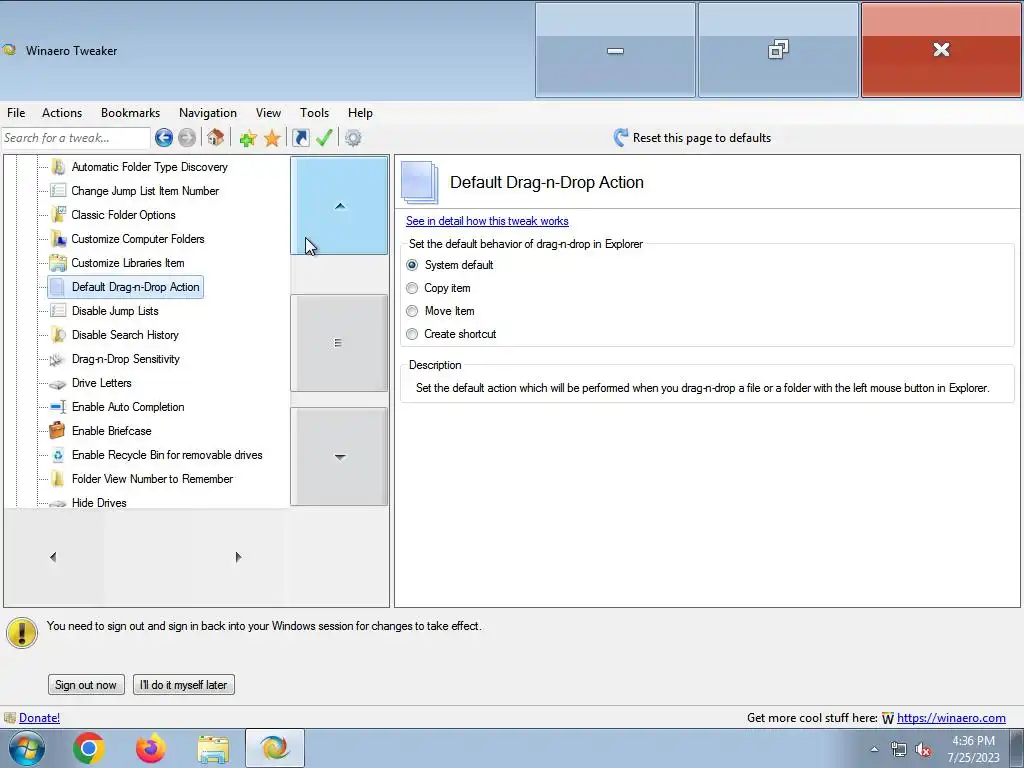Click the horizontal scrollbar left arrow

[x=53, y=557]
